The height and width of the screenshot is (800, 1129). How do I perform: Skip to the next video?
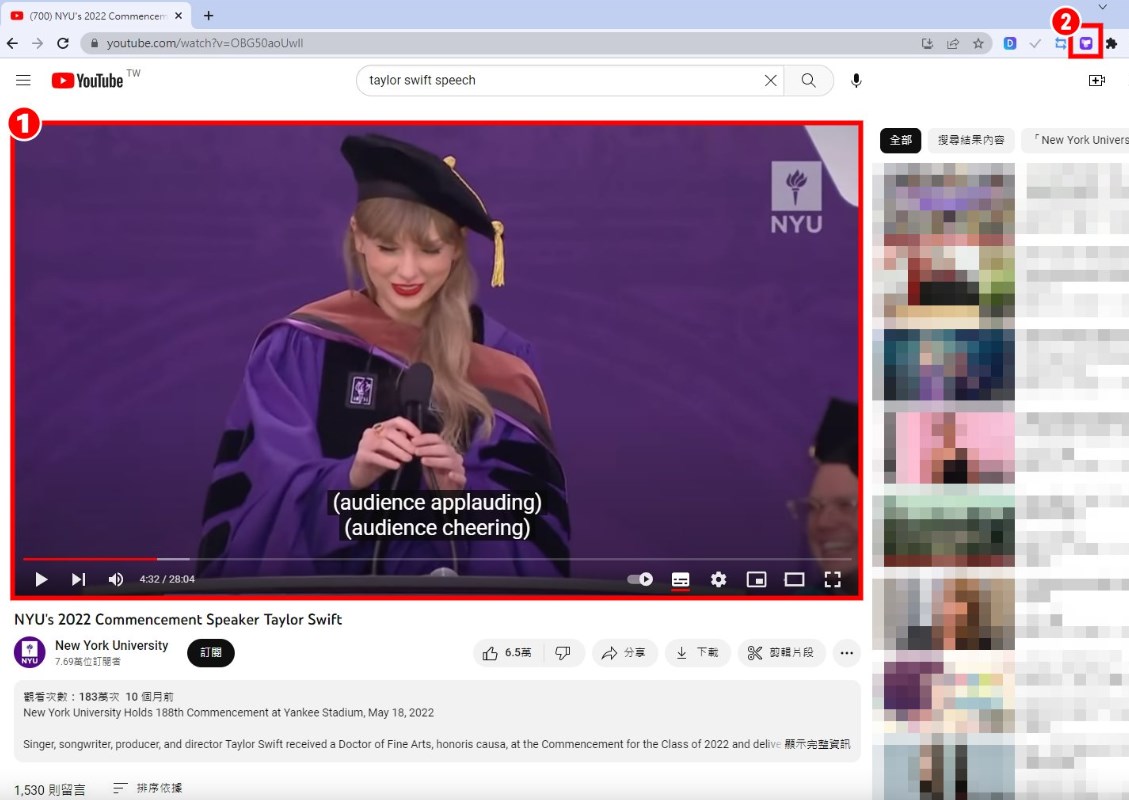click(x=78, y=579)
